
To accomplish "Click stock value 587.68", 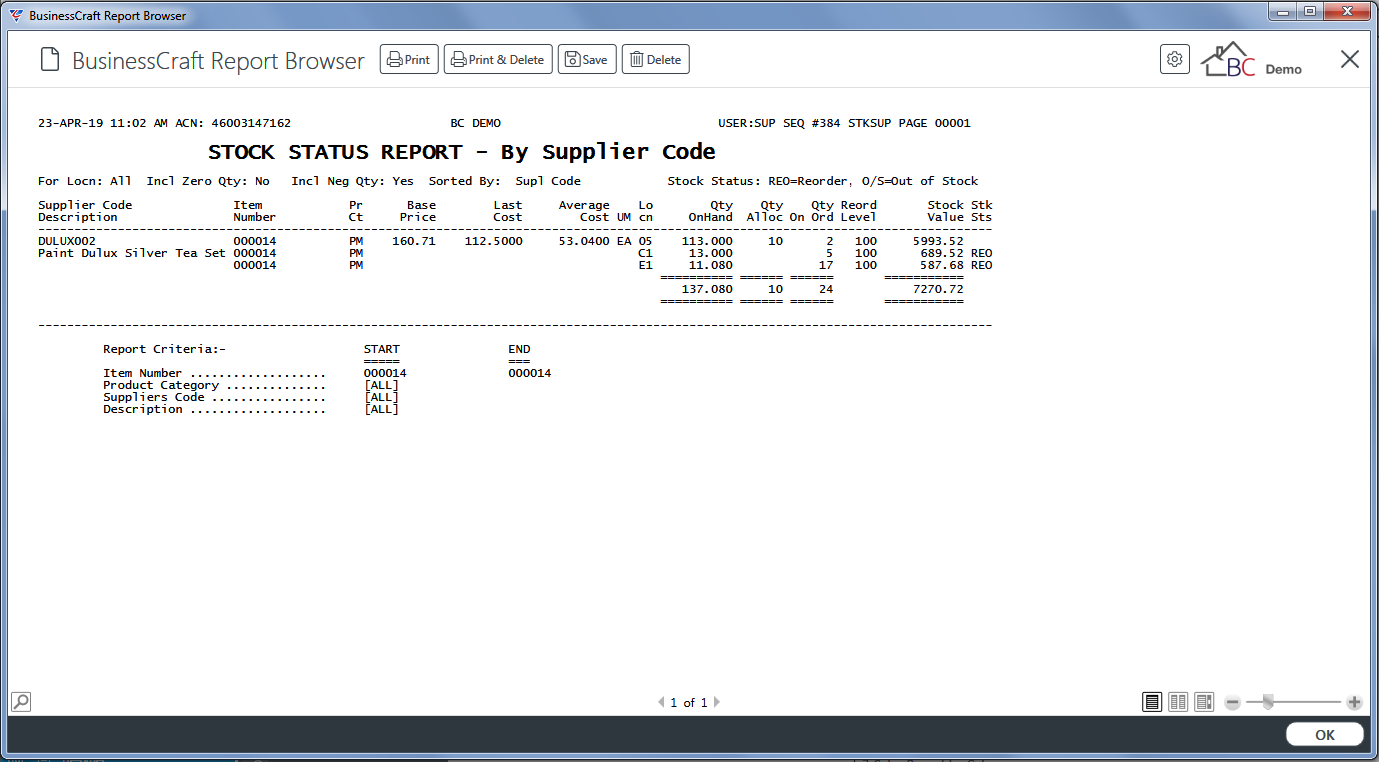I will tap(942, 266).
